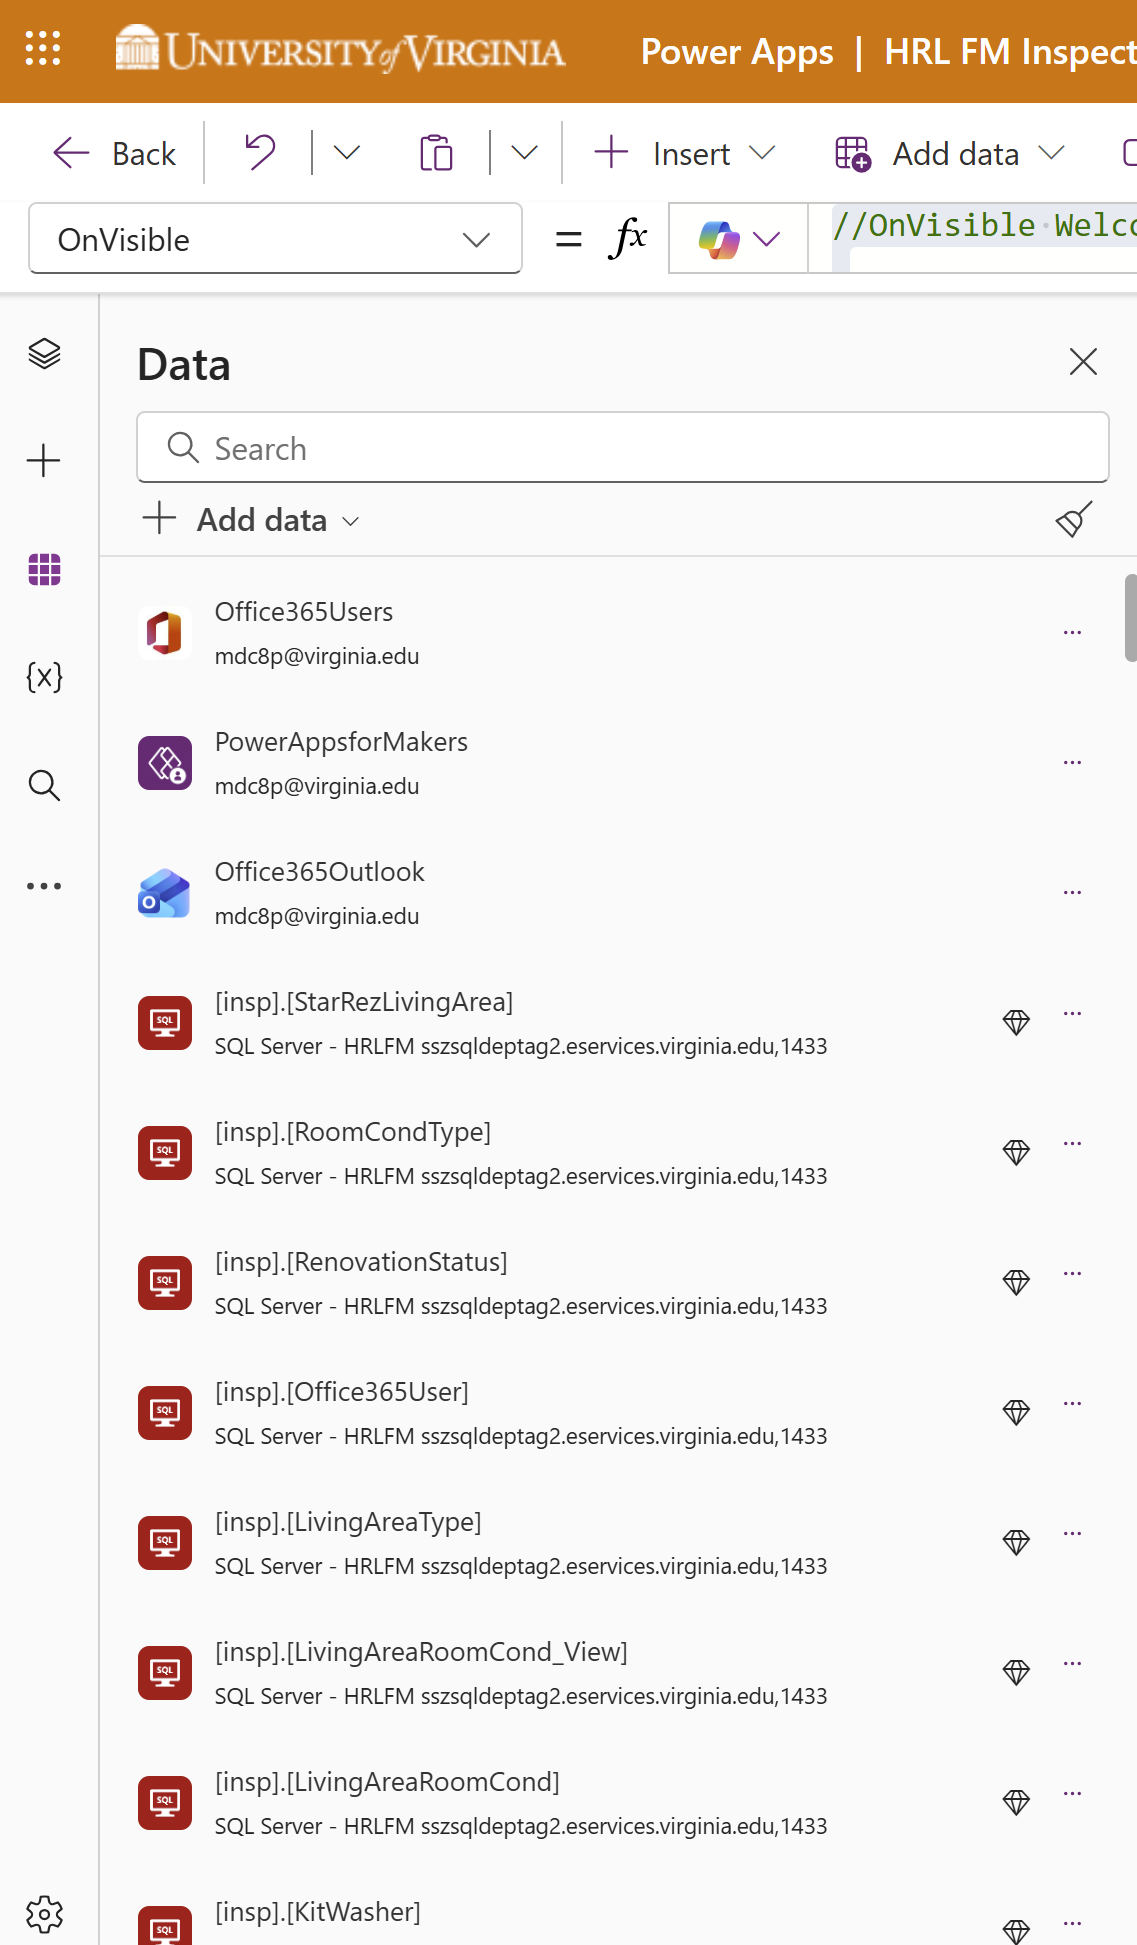Open more options for [insp].[RenovationStatus]
This screenshot has height=1945, width=1137.
coord(1073,1274)
